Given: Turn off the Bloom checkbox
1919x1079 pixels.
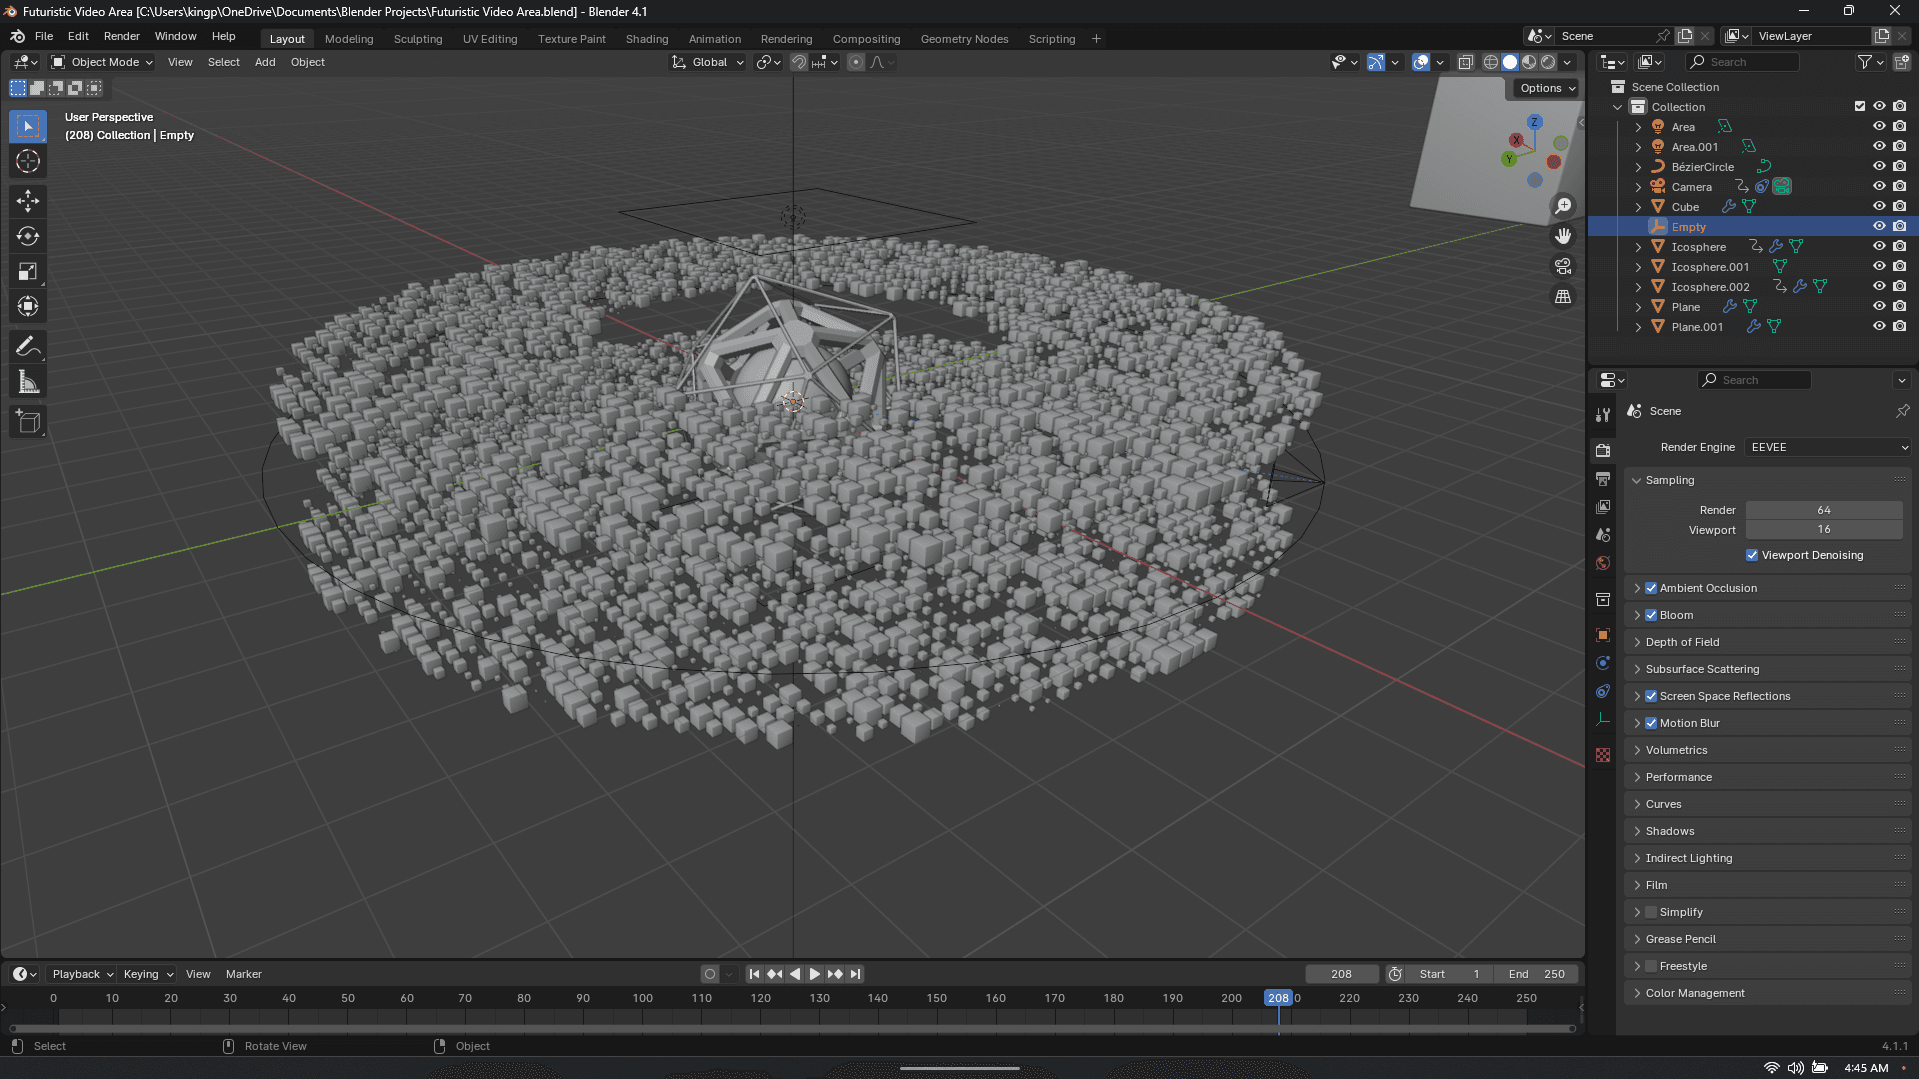Looking at the screenshot, I should click(1651, 616).
